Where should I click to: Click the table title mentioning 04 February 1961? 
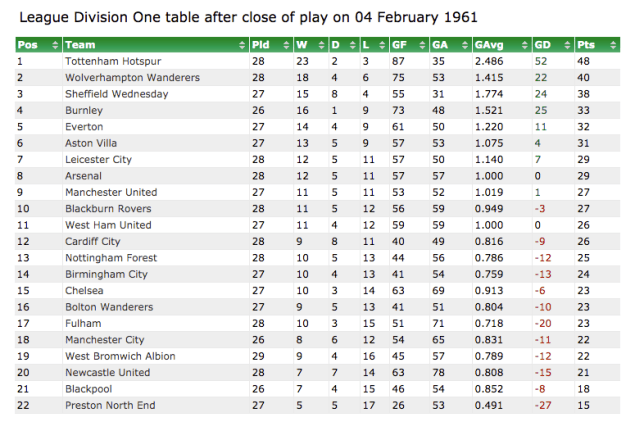(x=248, y=17)
